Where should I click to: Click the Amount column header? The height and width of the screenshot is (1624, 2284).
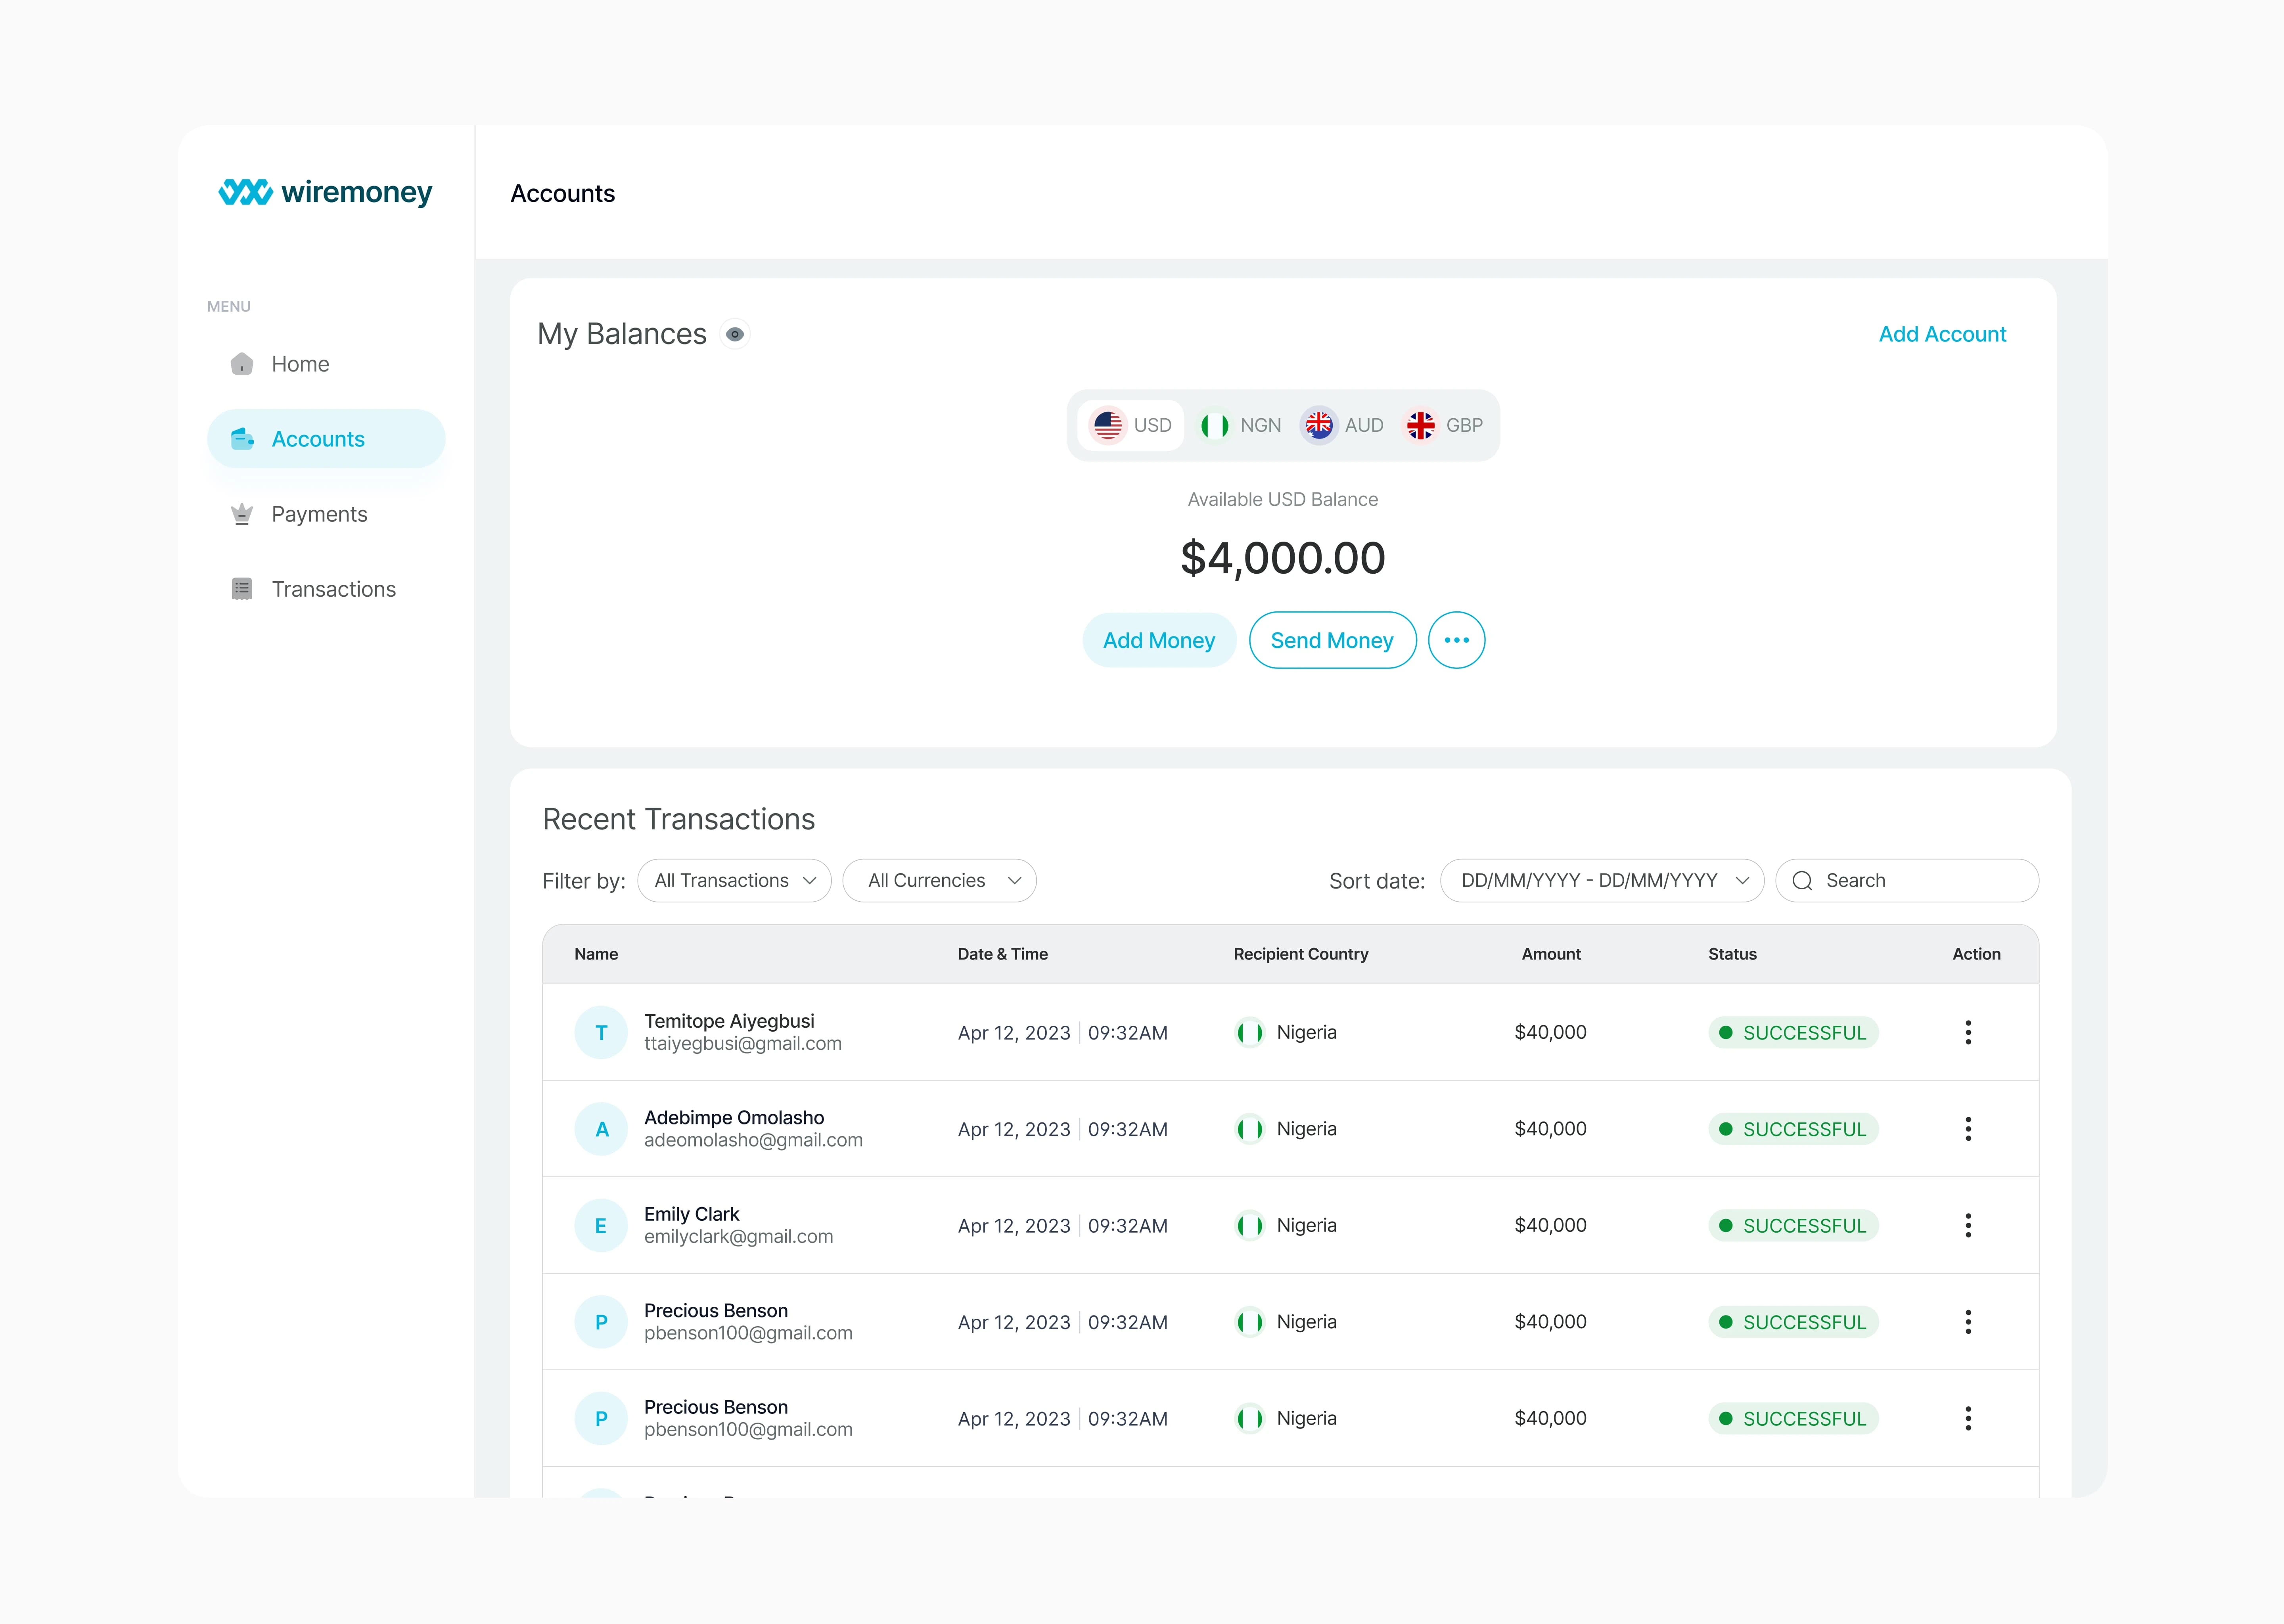click(x=1551, y=954)
